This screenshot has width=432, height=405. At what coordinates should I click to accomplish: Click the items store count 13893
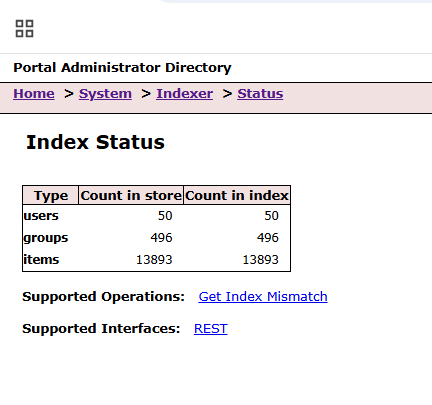(x=154, y=260)
